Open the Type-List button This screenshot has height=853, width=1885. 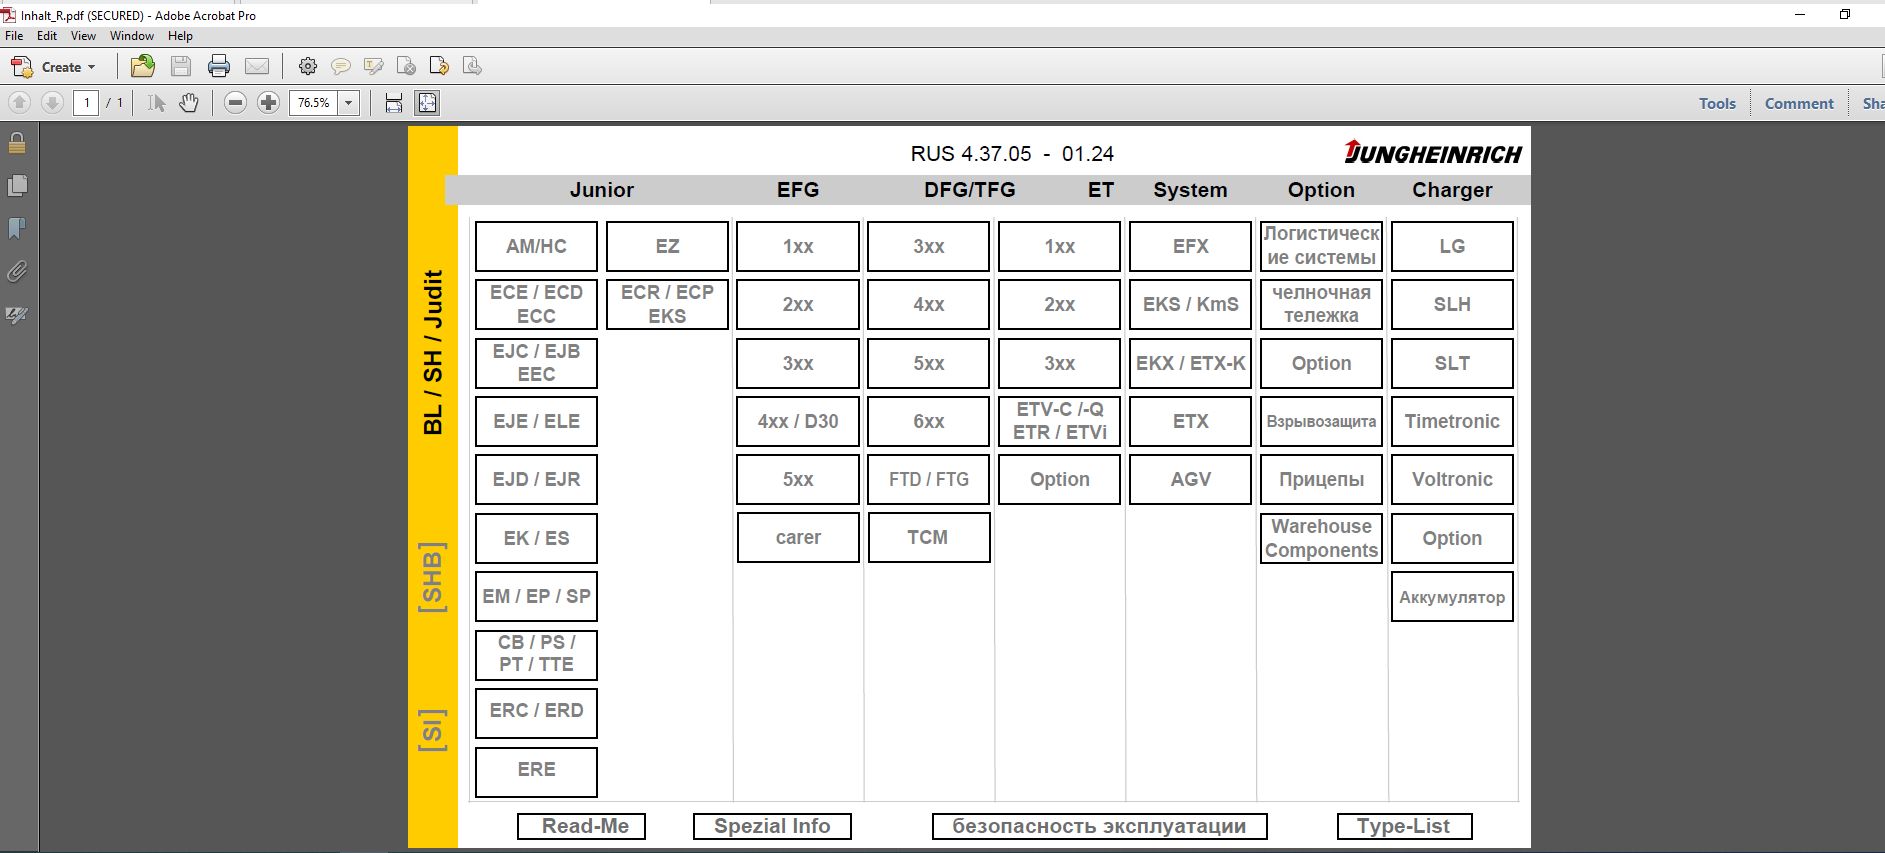(x=1404, y=826)
